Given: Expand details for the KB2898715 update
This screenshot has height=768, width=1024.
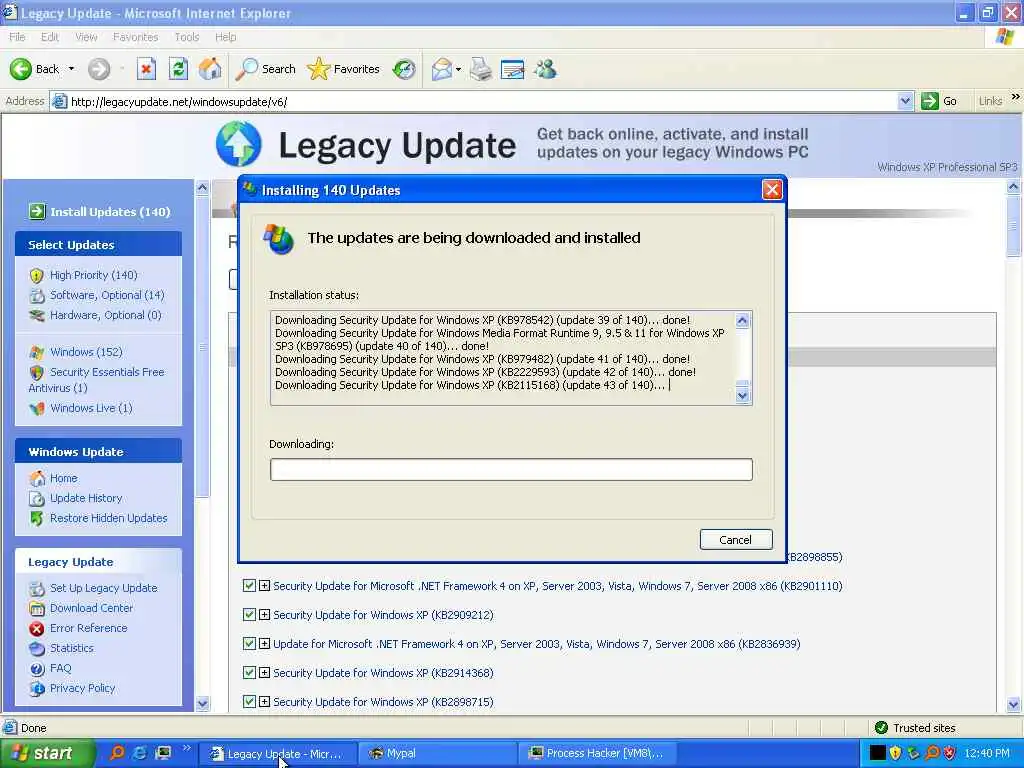Looking at the screenshot, I should point(264,701).
